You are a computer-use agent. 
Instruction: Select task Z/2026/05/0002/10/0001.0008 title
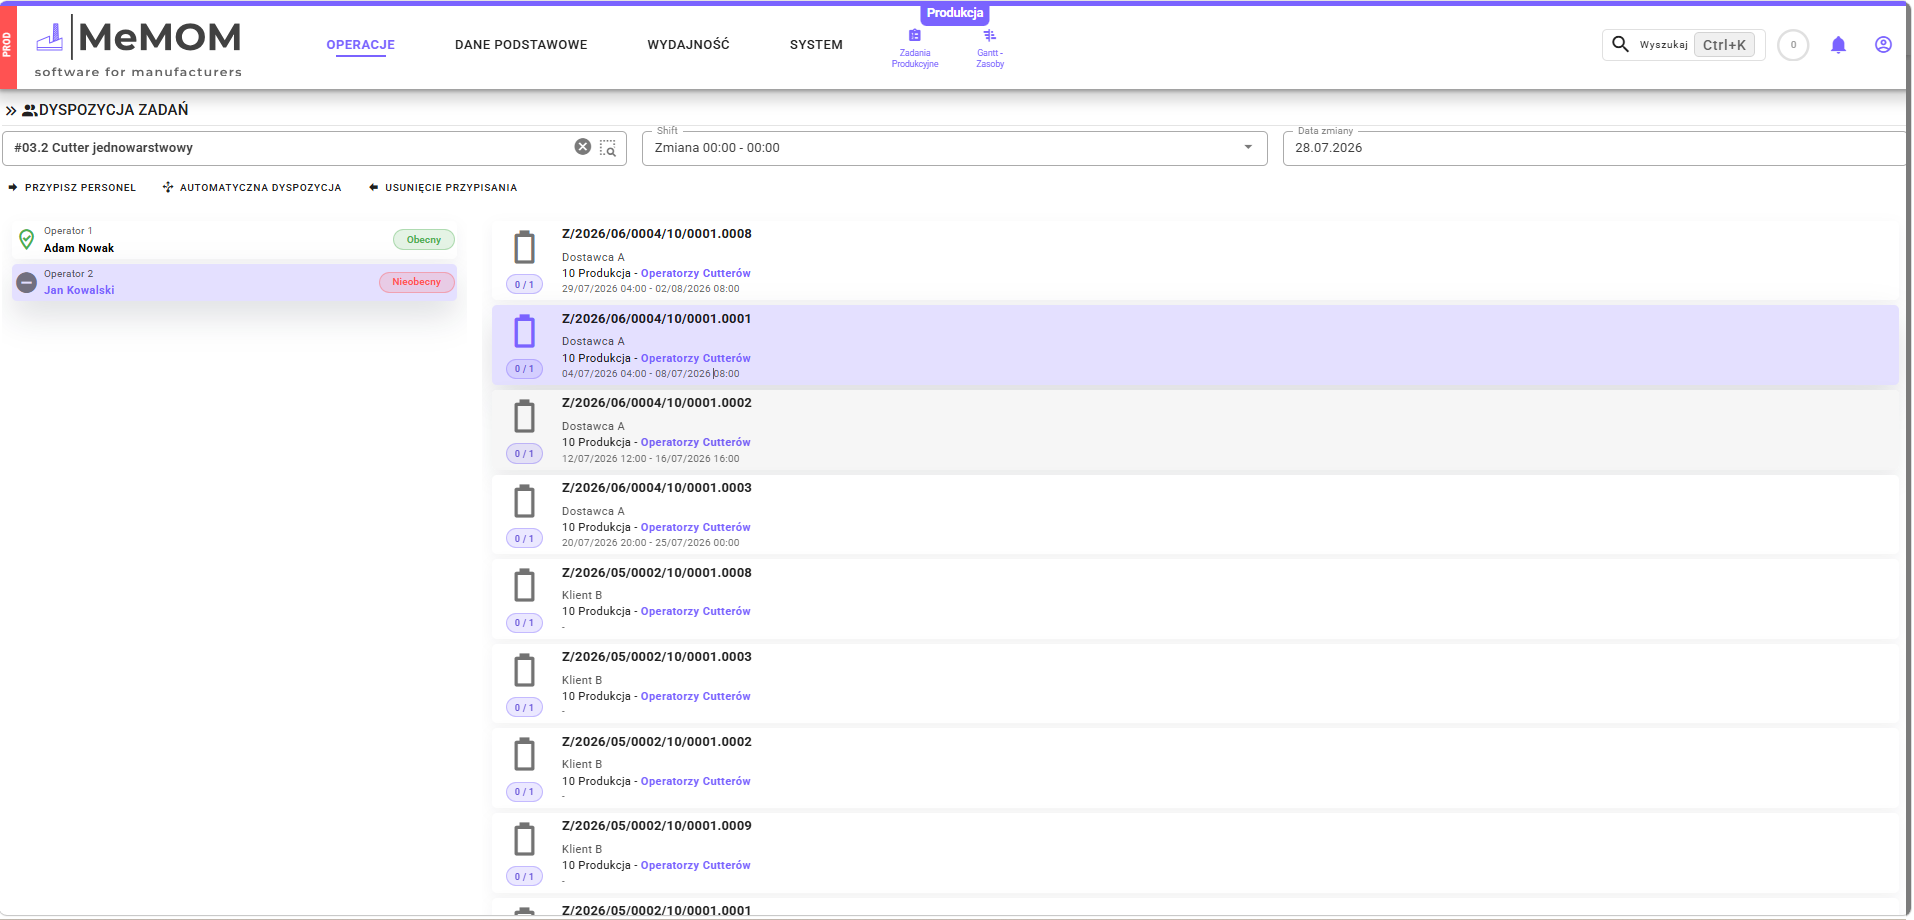point(657,573)
